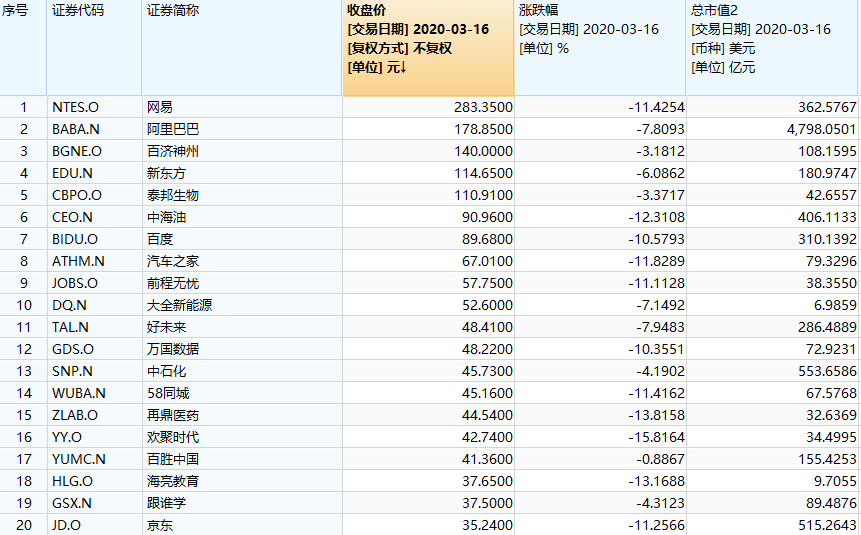Select closing price 90.9600
The image size is (861, 535).
[x=487, y=217]
